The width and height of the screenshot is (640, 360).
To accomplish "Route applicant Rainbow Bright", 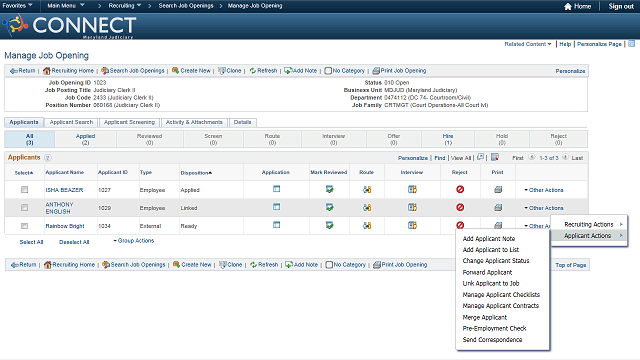I will click(x=367, y=225).
